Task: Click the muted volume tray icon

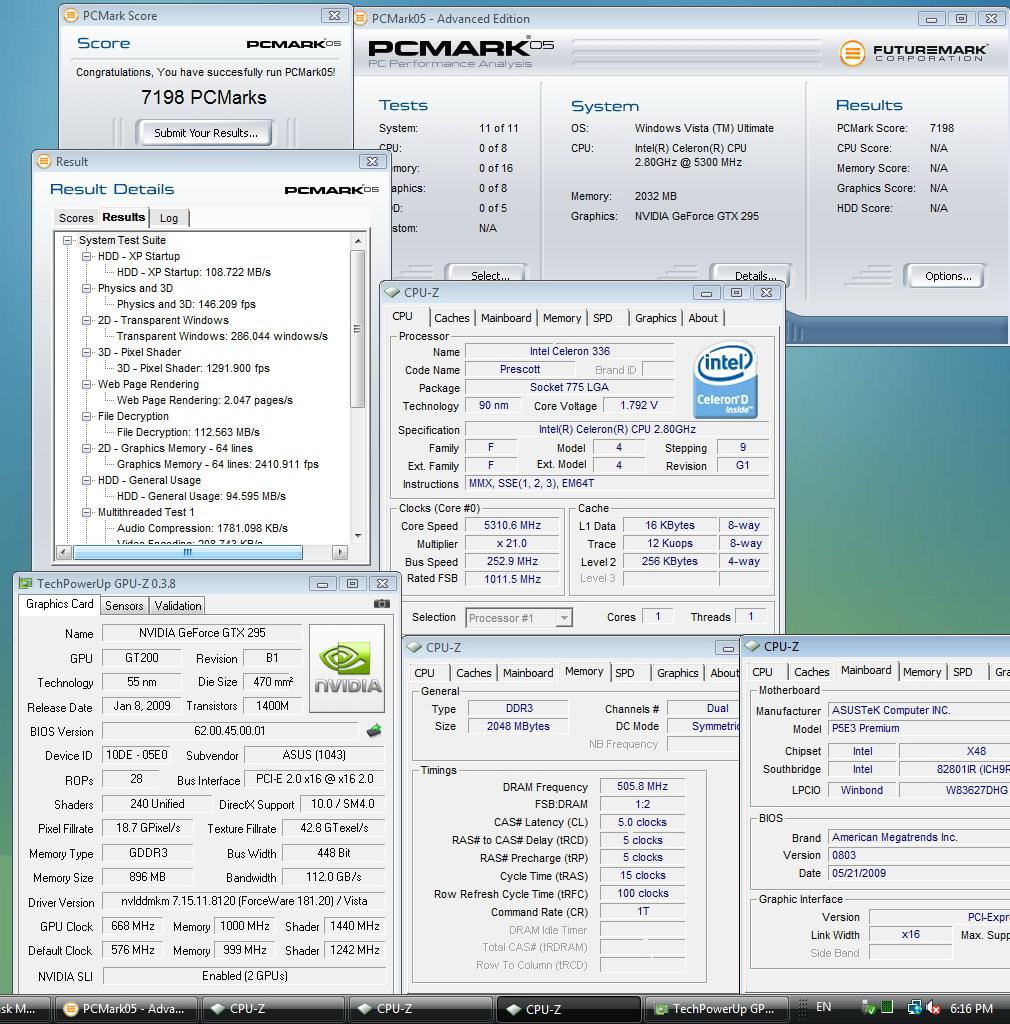Action: [x=934, y=1008]
